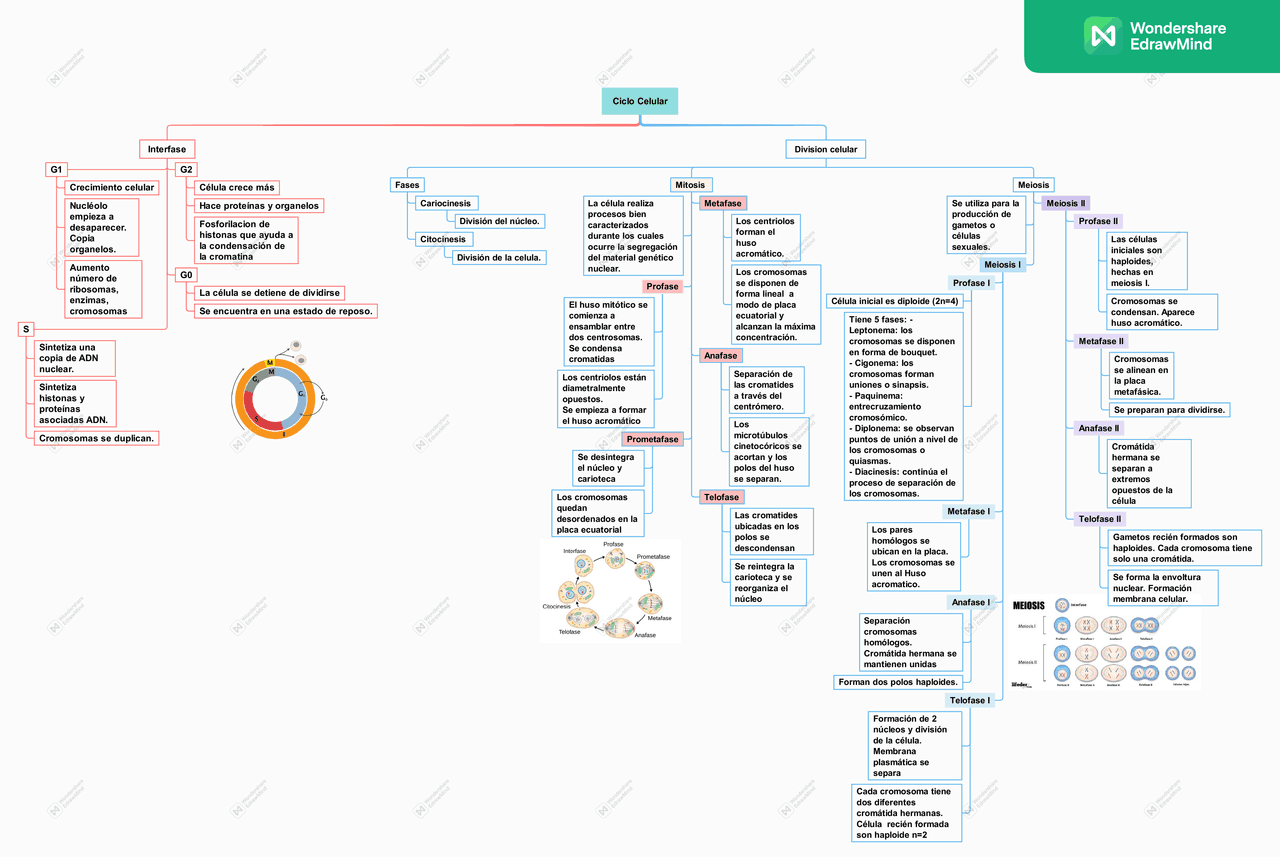Select "Célula inicial es diploide (2n=4)"
1280x857 pixels.
tap(895, 301)
